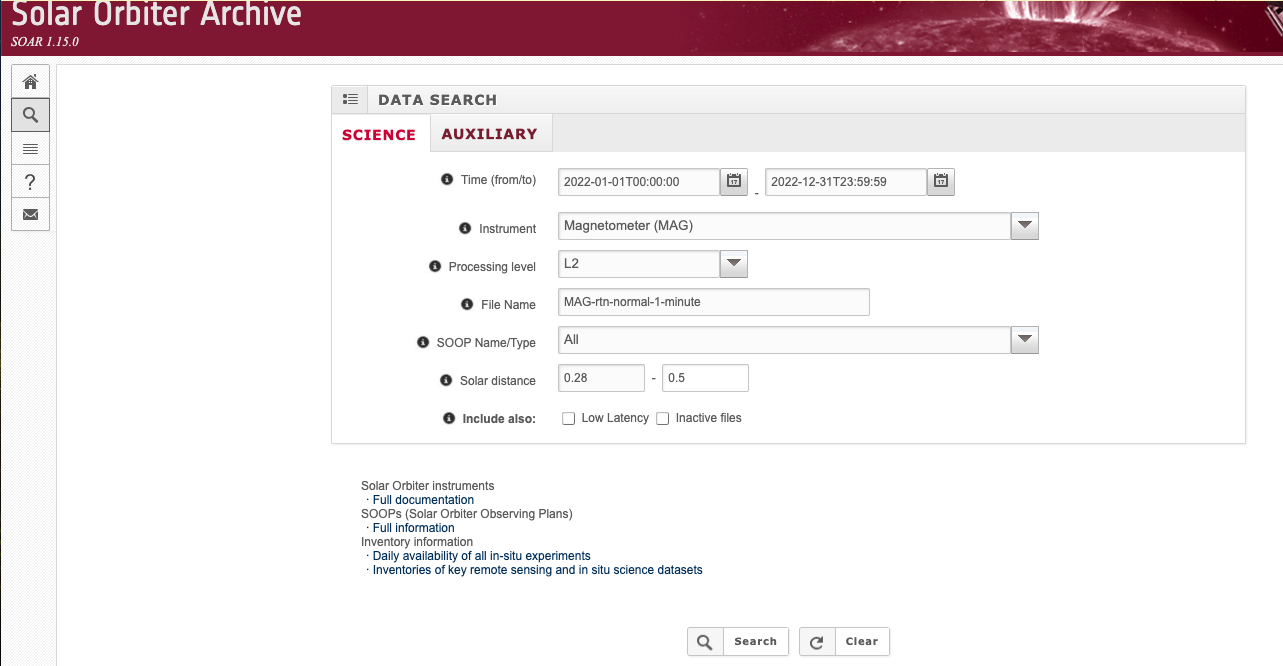Open Help question mark icon

(30, 181)
